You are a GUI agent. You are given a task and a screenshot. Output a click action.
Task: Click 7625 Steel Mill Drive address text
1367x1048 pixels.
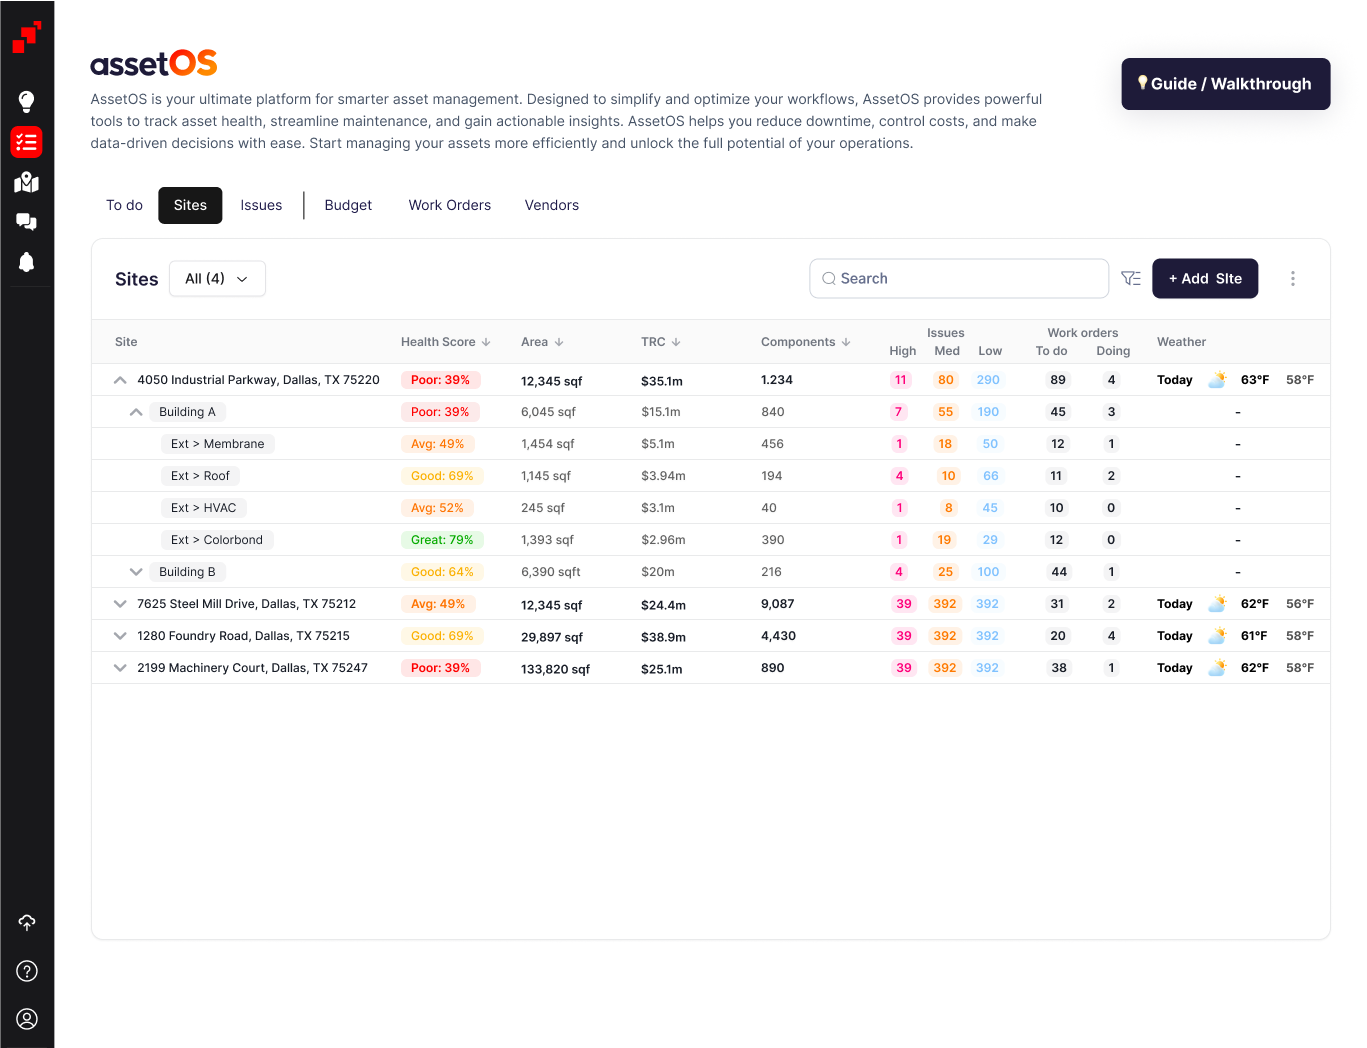(246, 604)
